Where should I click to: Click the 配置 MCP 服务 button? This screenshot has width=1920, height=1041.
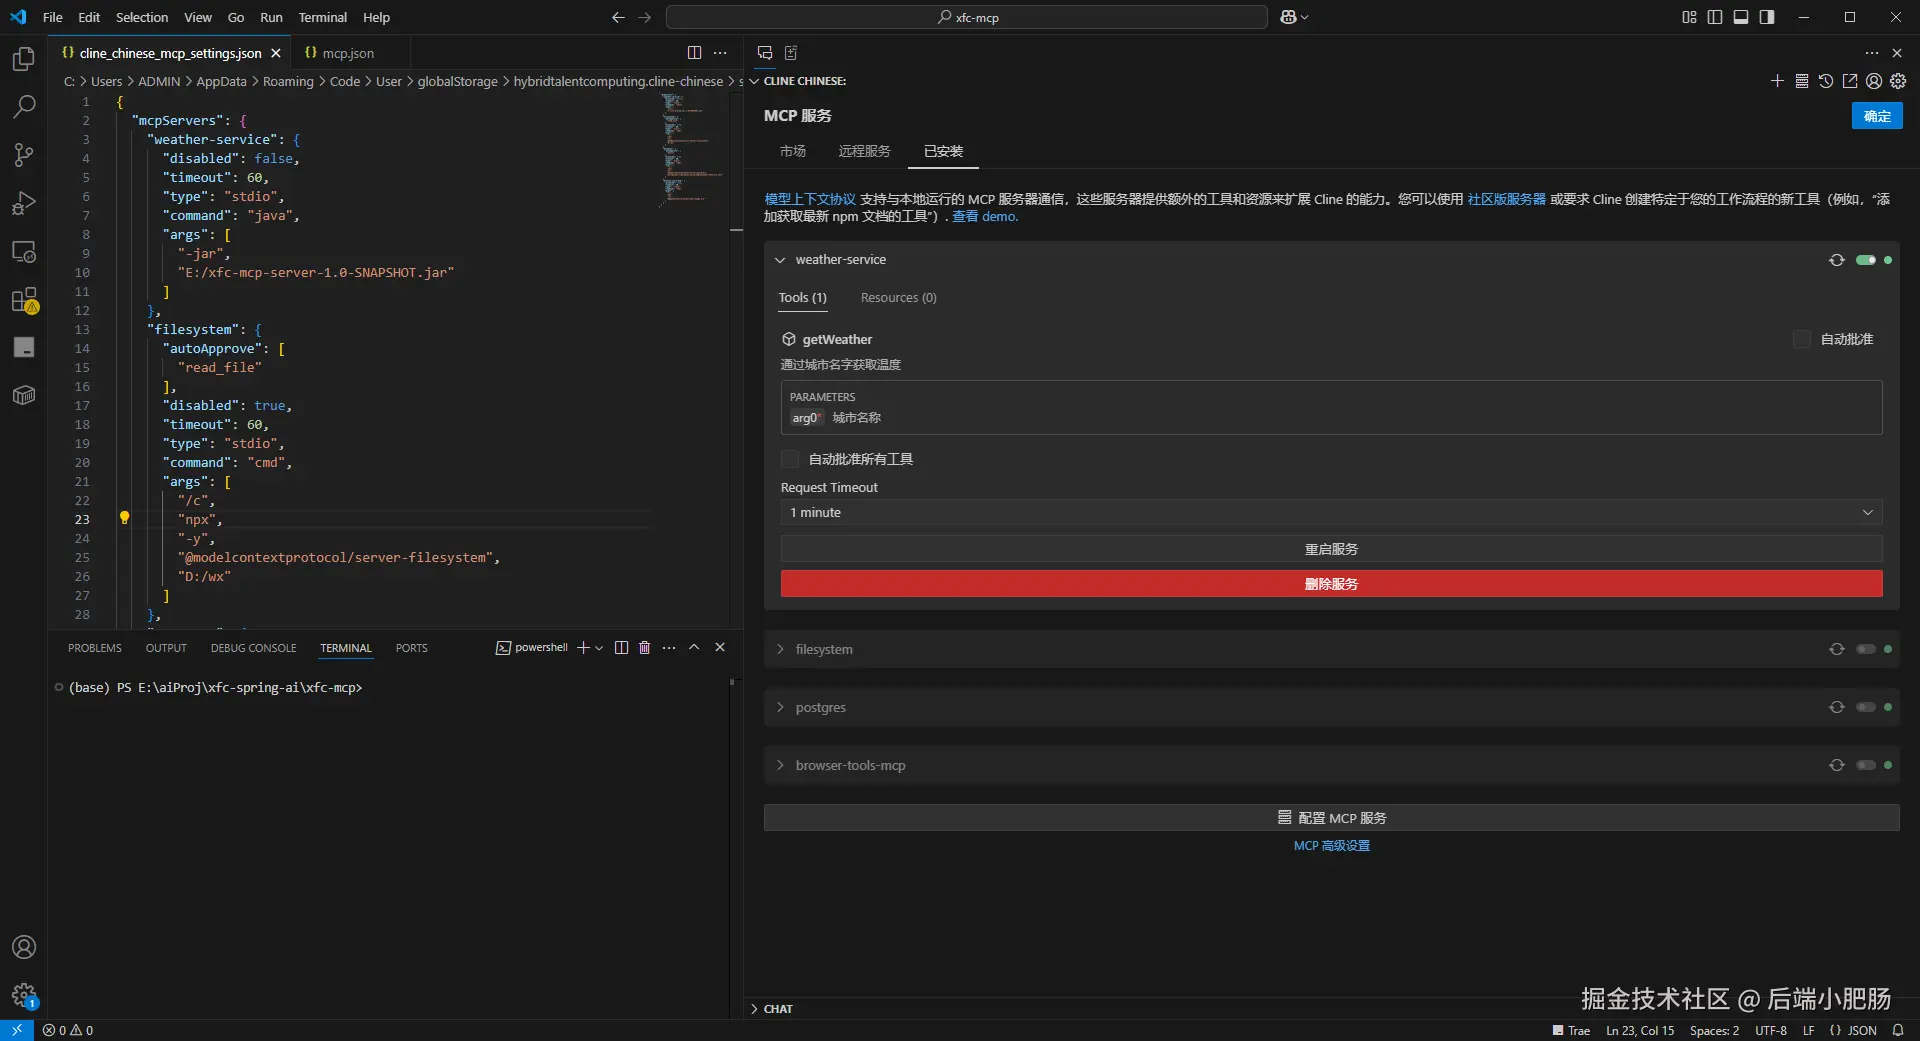pos(1331,818)
